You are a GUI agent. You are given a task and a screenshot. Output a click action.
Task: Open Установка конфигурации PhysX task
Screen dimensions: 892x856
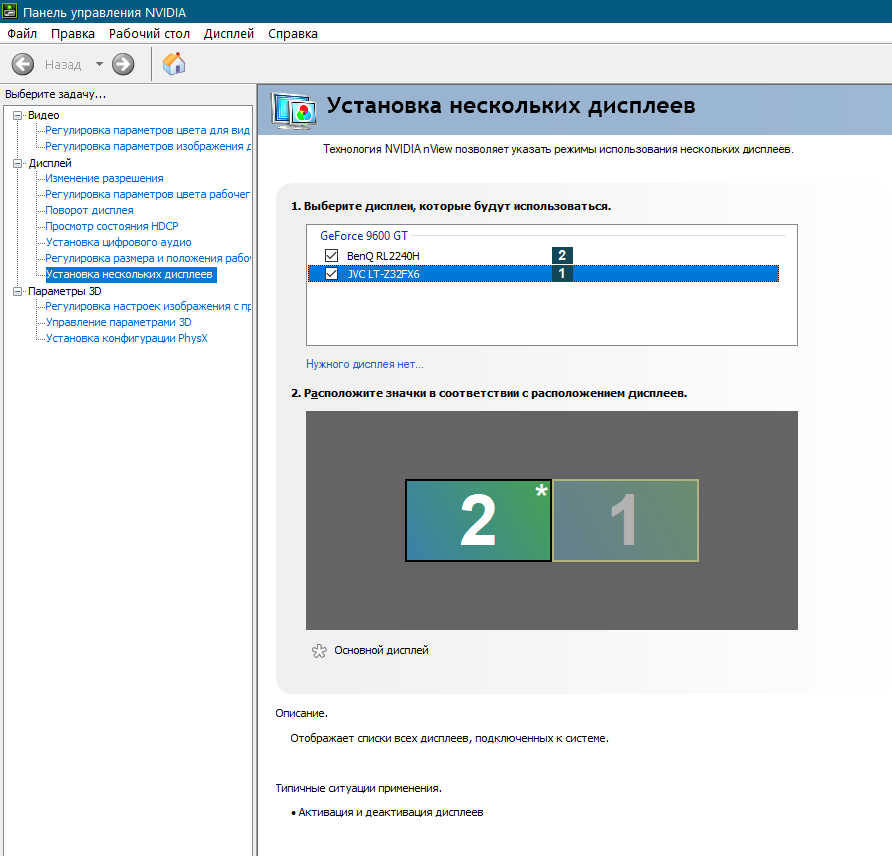[x=126, y=338]
